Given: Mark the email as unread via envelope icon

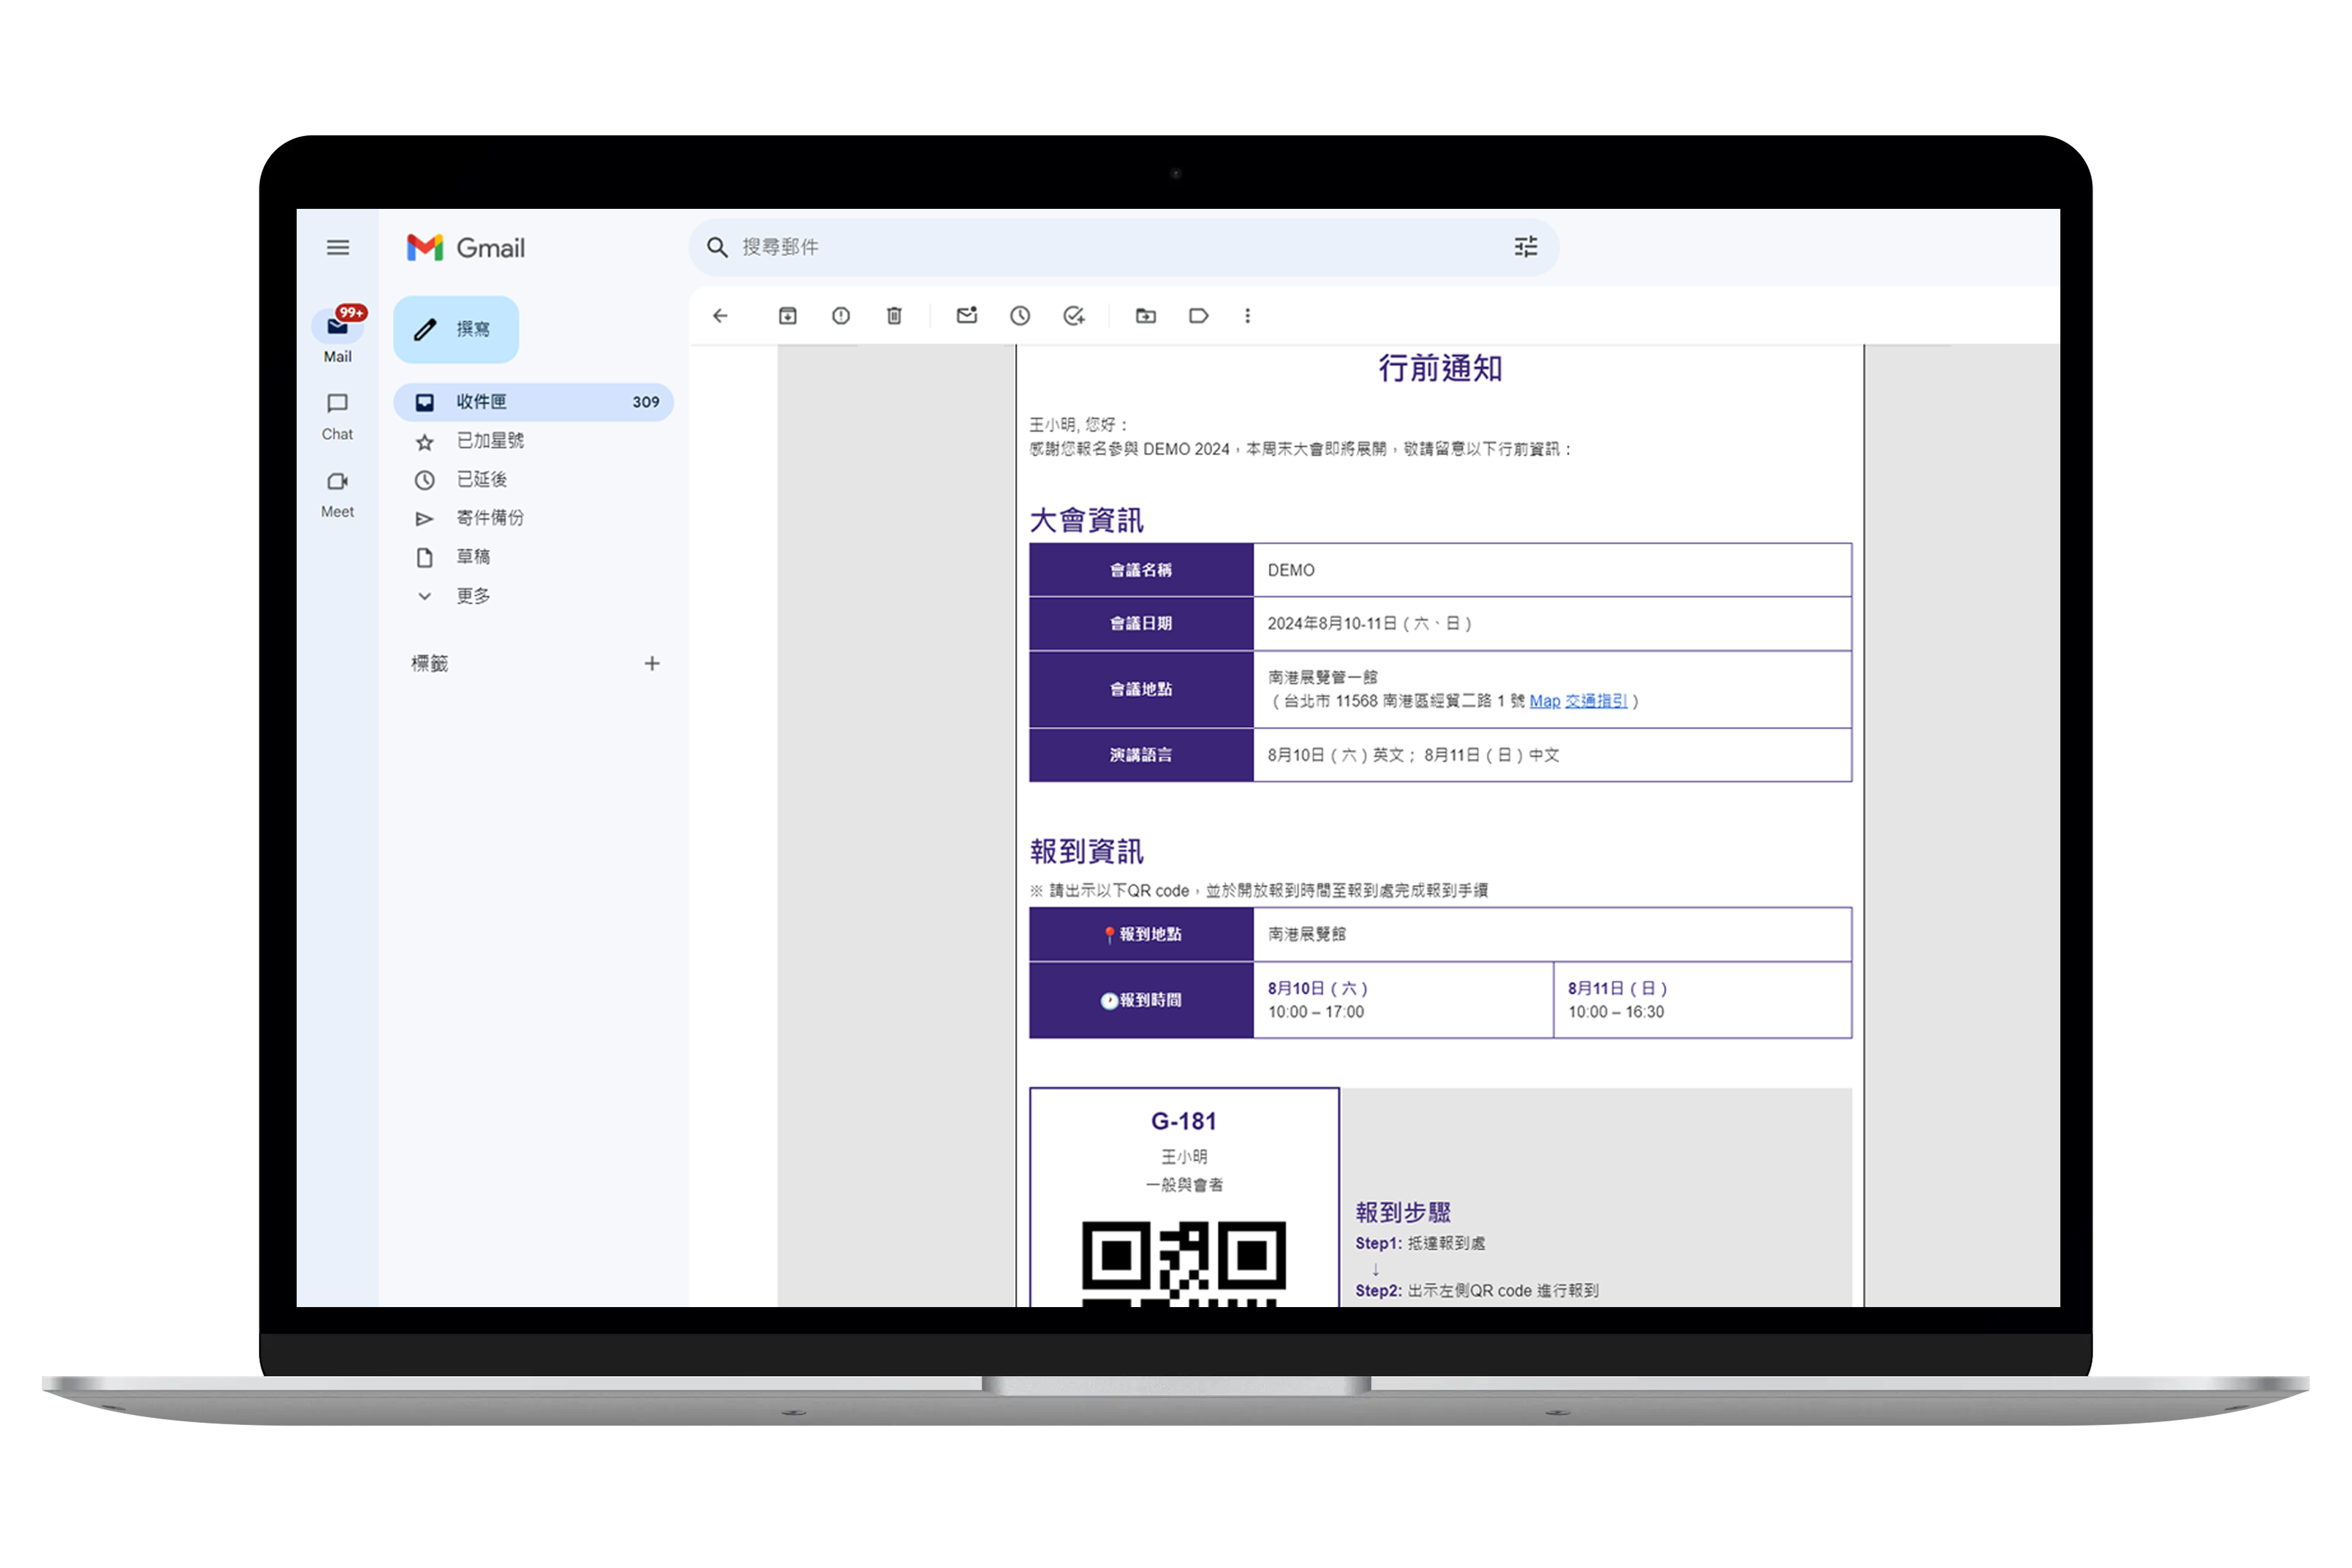Looking at the screenshot, I should [x=966, y=316].
